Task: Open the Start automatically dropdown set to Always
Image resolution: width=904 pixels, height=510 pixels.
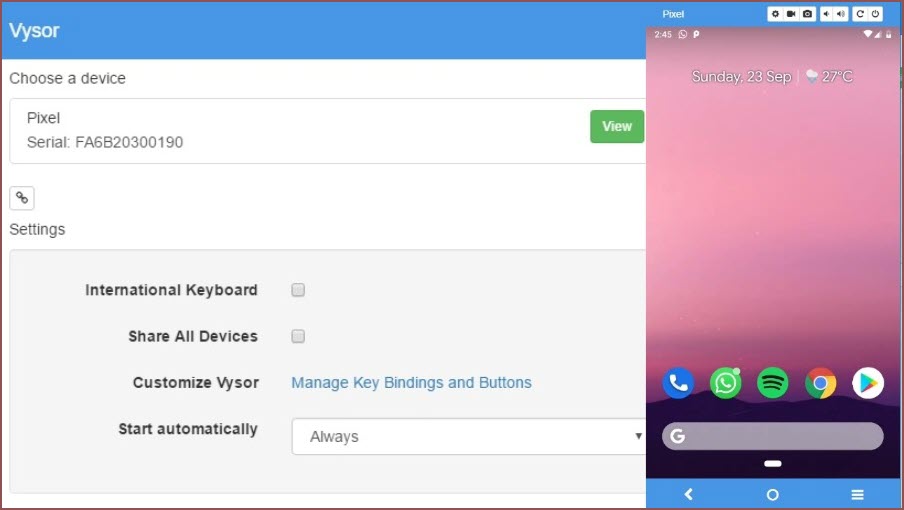Action: (x=468, y=436)
